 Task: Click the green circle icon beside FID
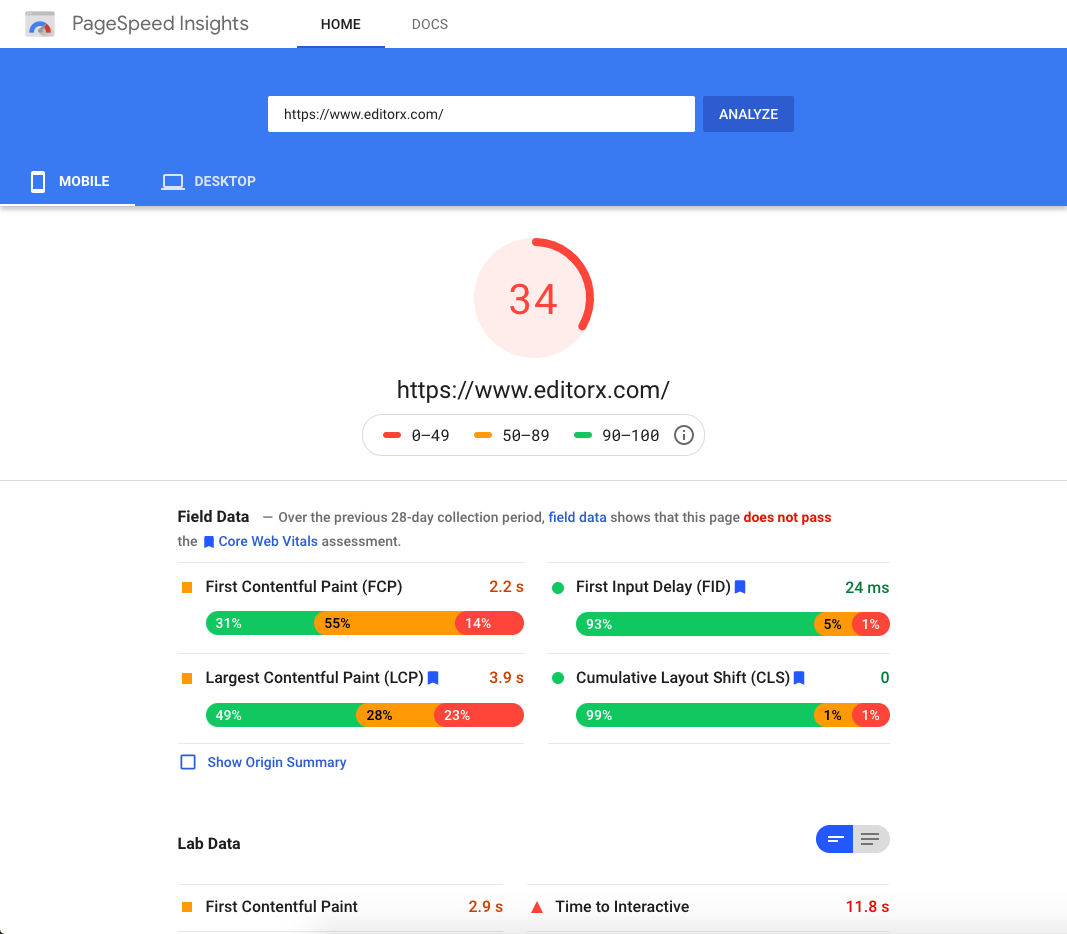558,588
